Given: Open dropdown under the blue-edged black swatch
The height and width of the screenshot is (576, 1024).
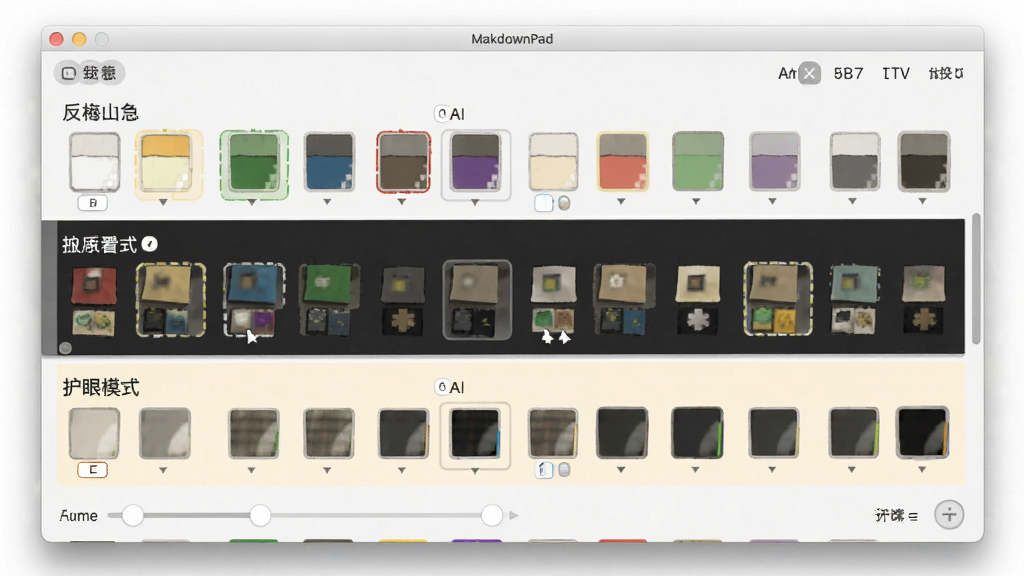Looking at the screenshot, I should tap(475, 471).
